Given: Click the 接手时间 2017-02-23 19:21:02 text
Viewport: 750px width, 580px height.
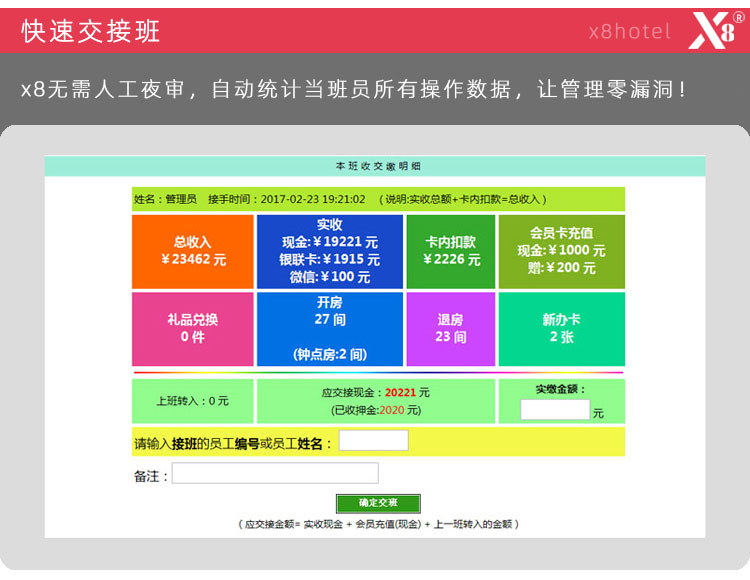Looking at the screenshot, I should click(287, 199).
